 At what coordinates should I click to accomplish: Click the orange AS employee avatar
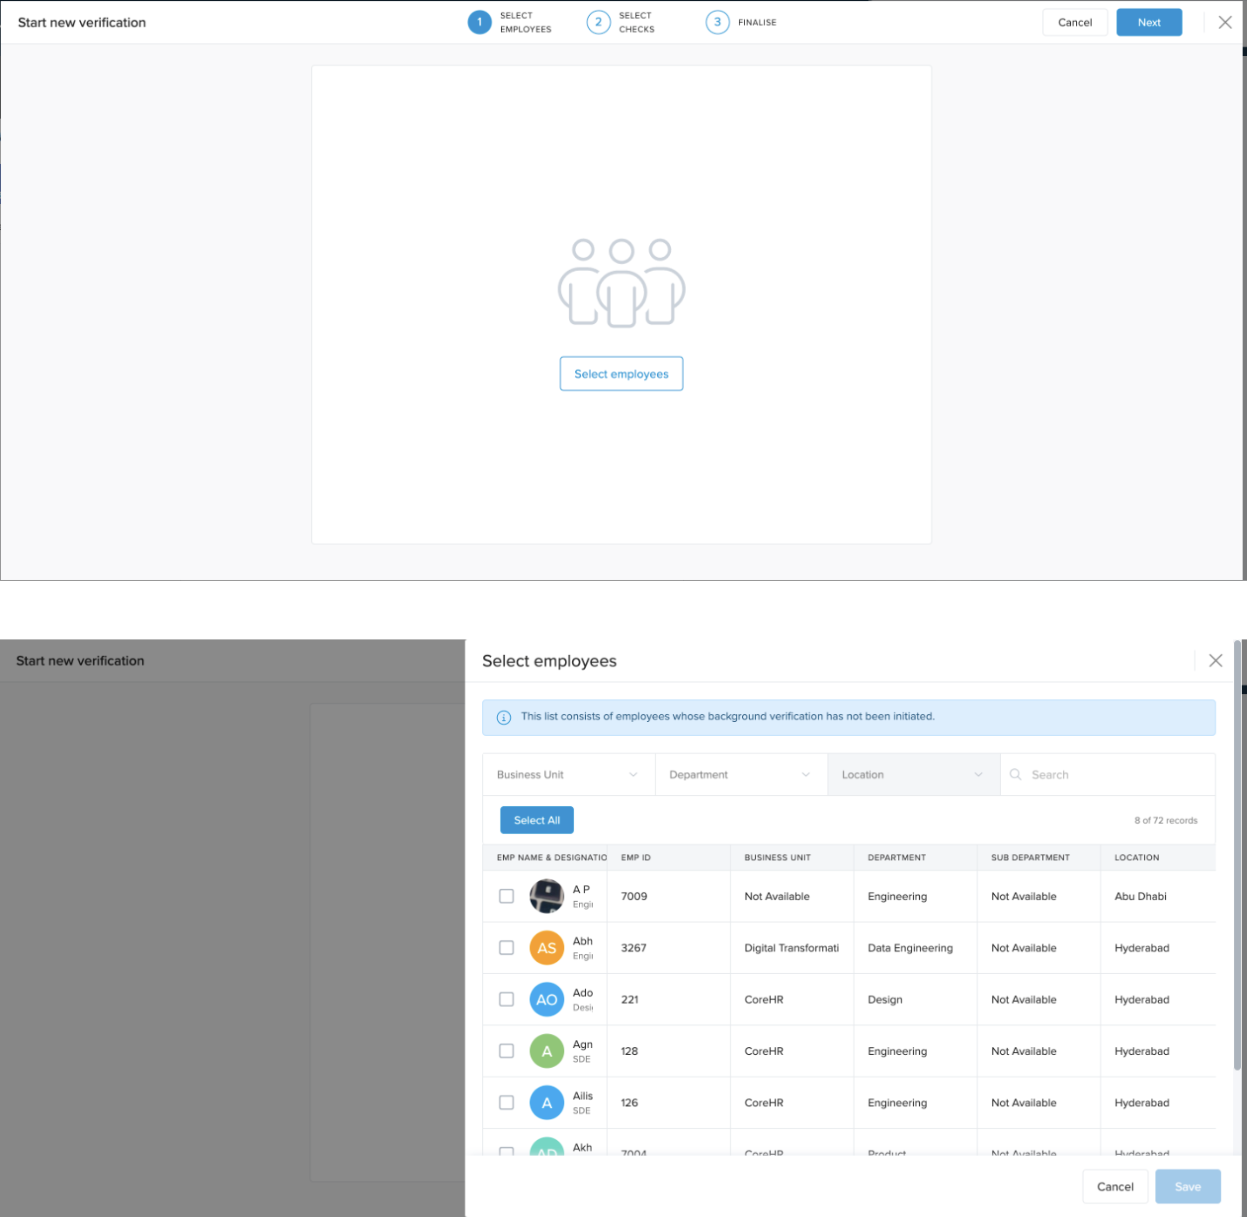546,948
